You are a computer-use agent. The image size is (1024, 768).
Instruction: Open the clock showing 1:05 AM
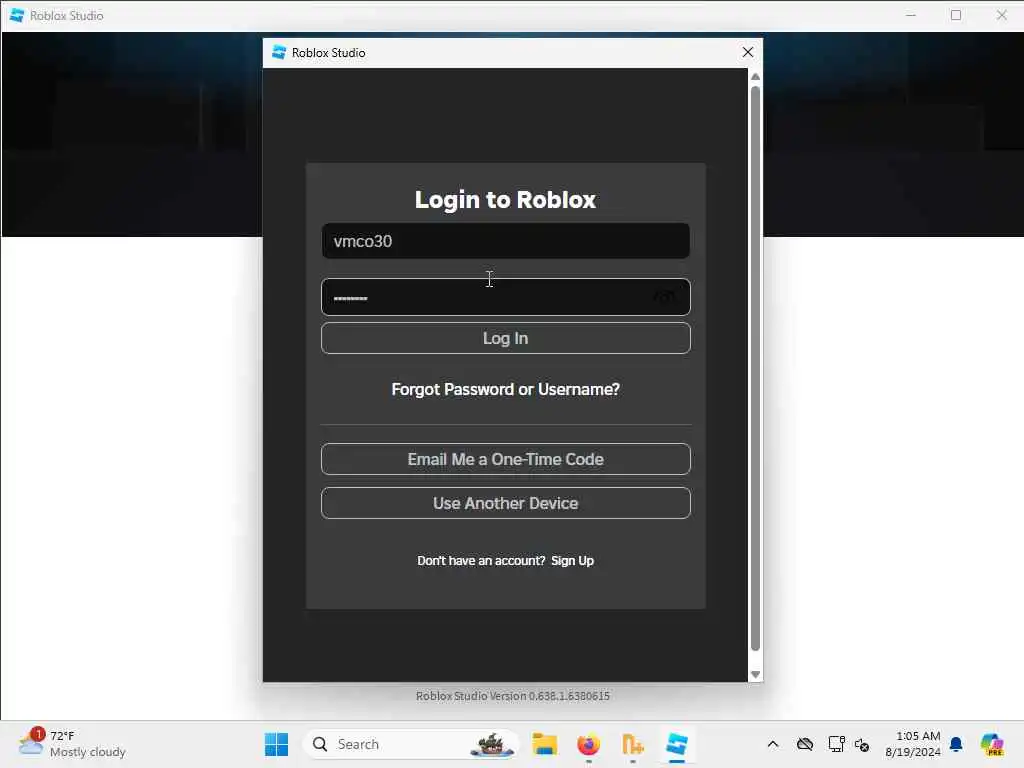click(913, 744)
